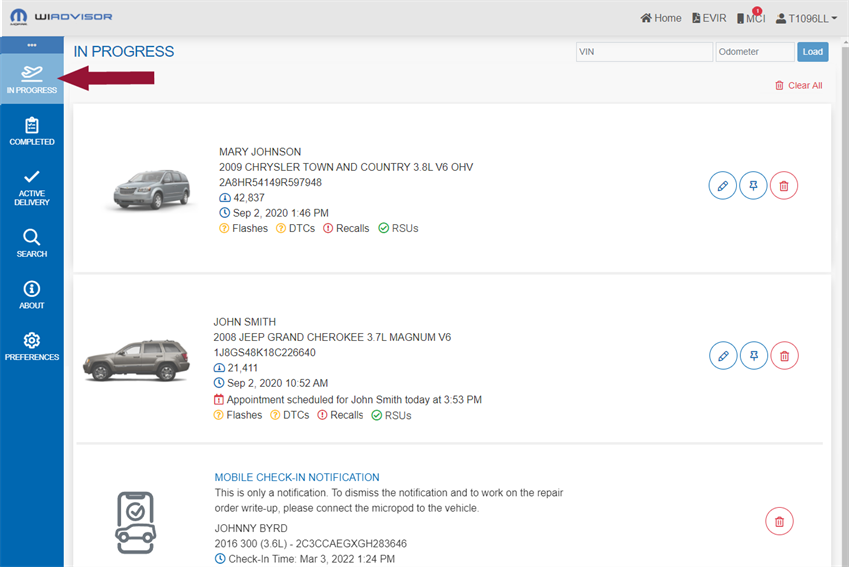
Task: Click Flashes status for Mary Johnson
Action: 243,229
